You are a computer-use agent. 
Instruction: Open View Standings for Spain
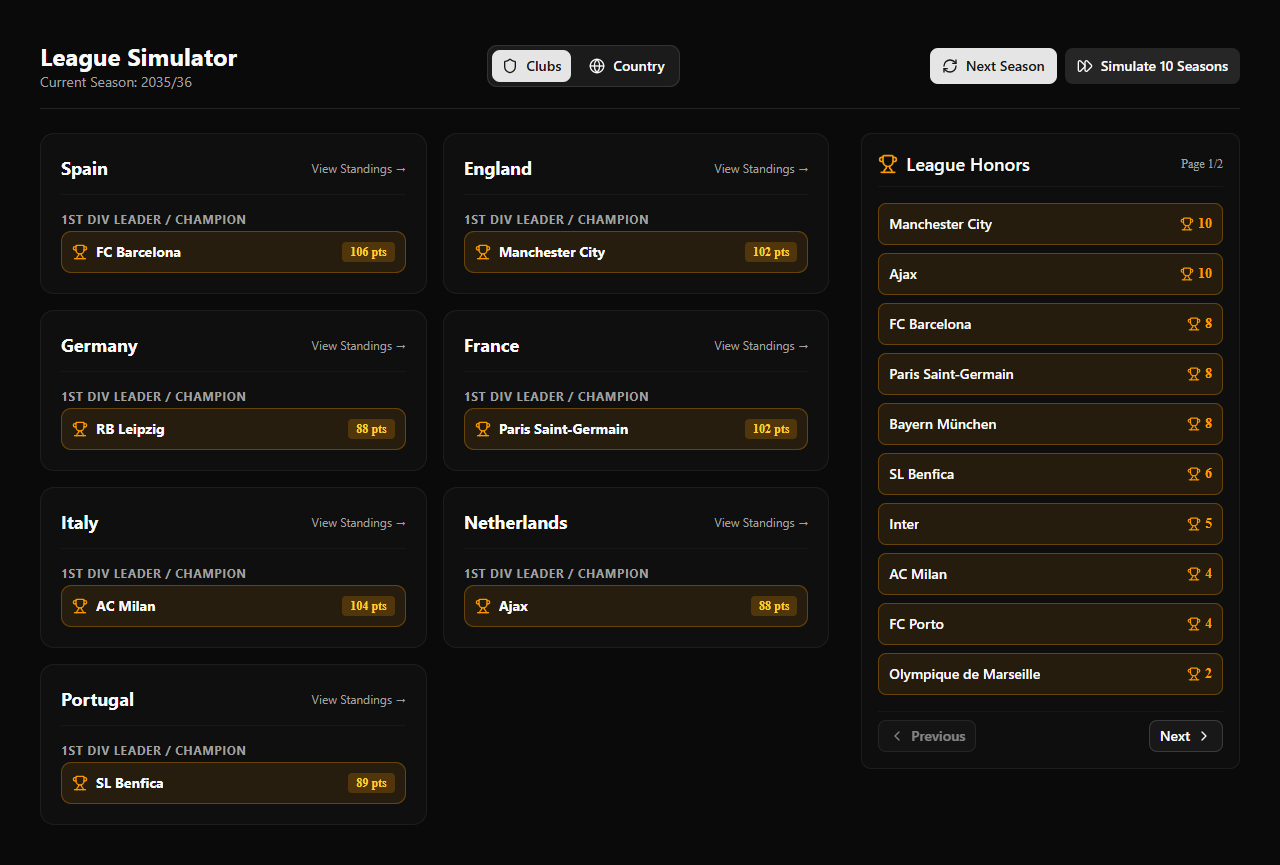pos(359,169)
